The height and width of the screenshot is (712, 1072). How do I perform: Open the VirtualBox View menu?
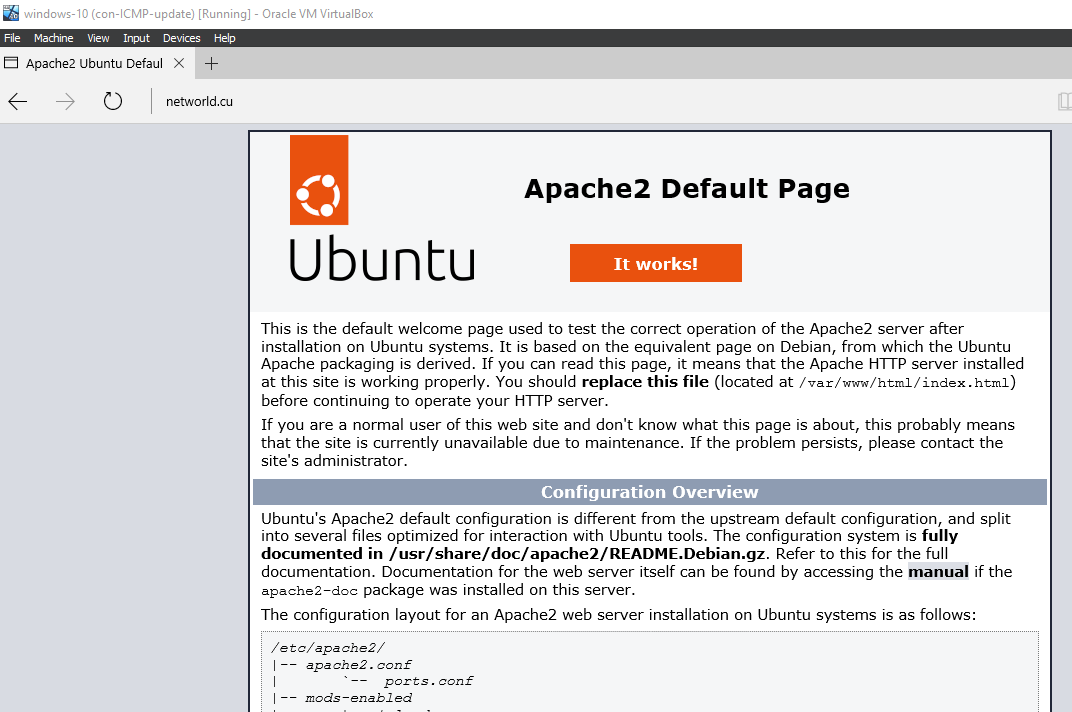[x=98, y=38]
